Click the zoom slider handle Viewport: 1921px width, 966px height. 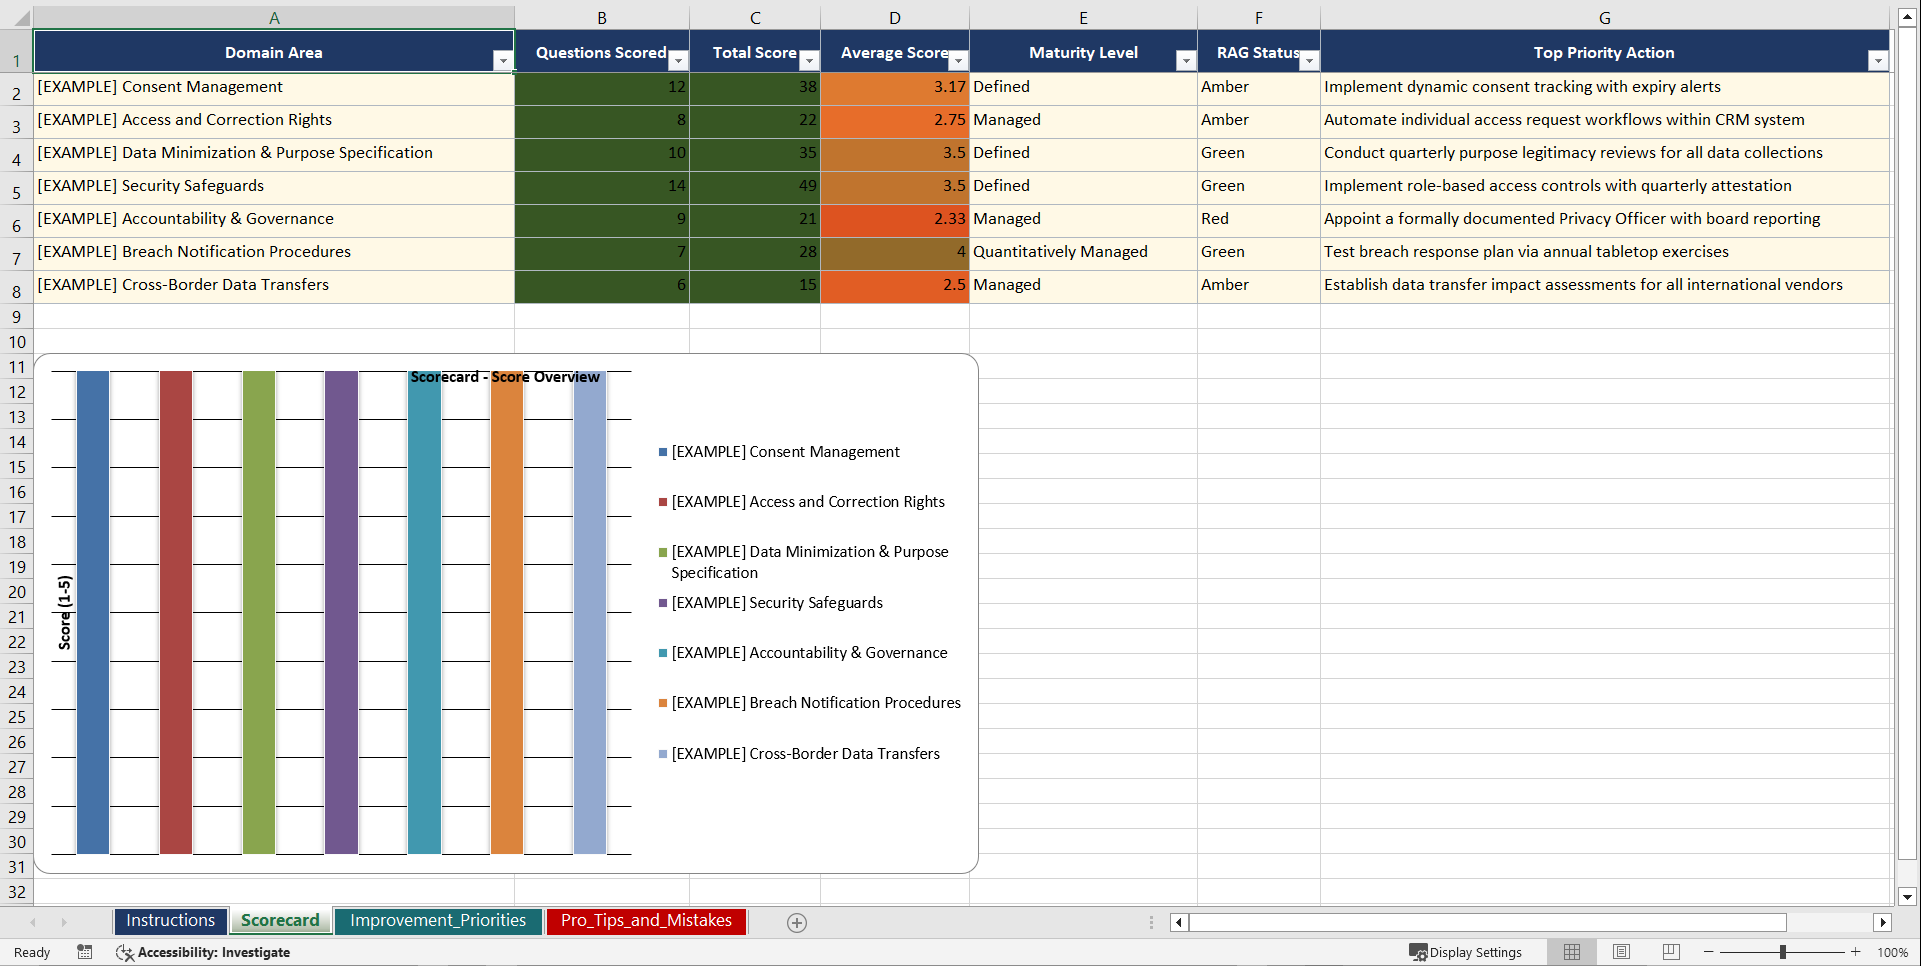click(1783, 952)
